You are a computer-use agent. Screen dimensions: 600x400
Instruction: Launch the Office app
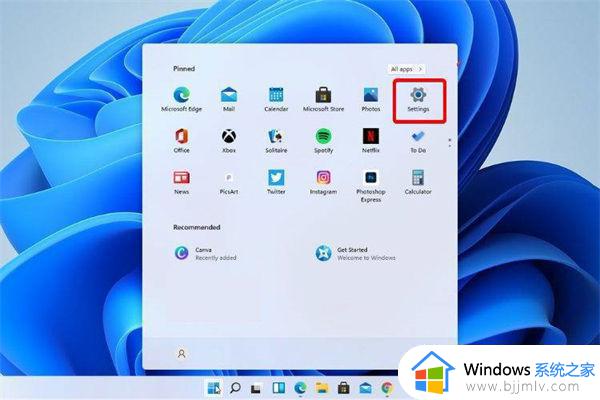(181, 140)
